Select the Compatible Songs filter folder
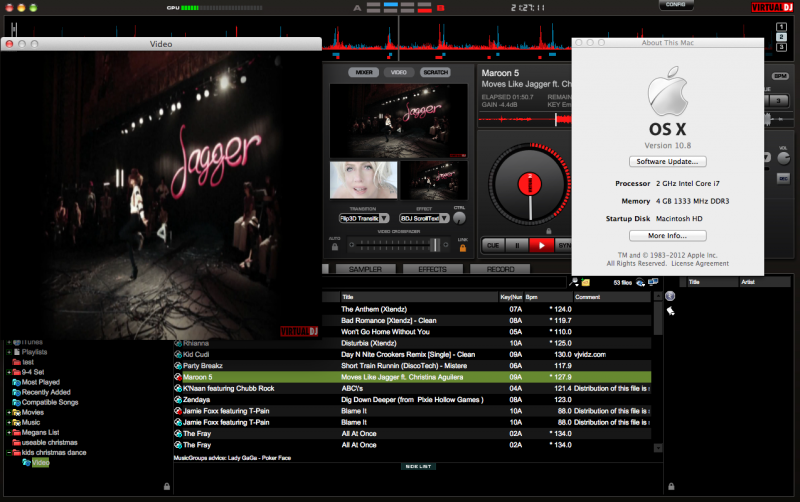 pos(45,403)
